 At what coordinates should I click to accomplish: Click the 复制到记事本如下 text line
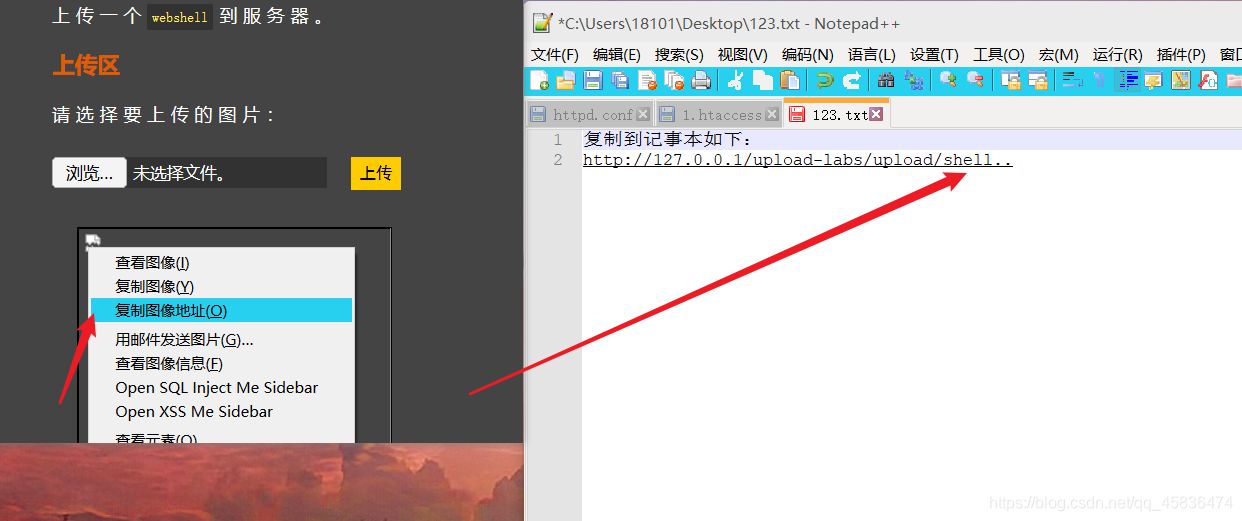pos(667,140)
